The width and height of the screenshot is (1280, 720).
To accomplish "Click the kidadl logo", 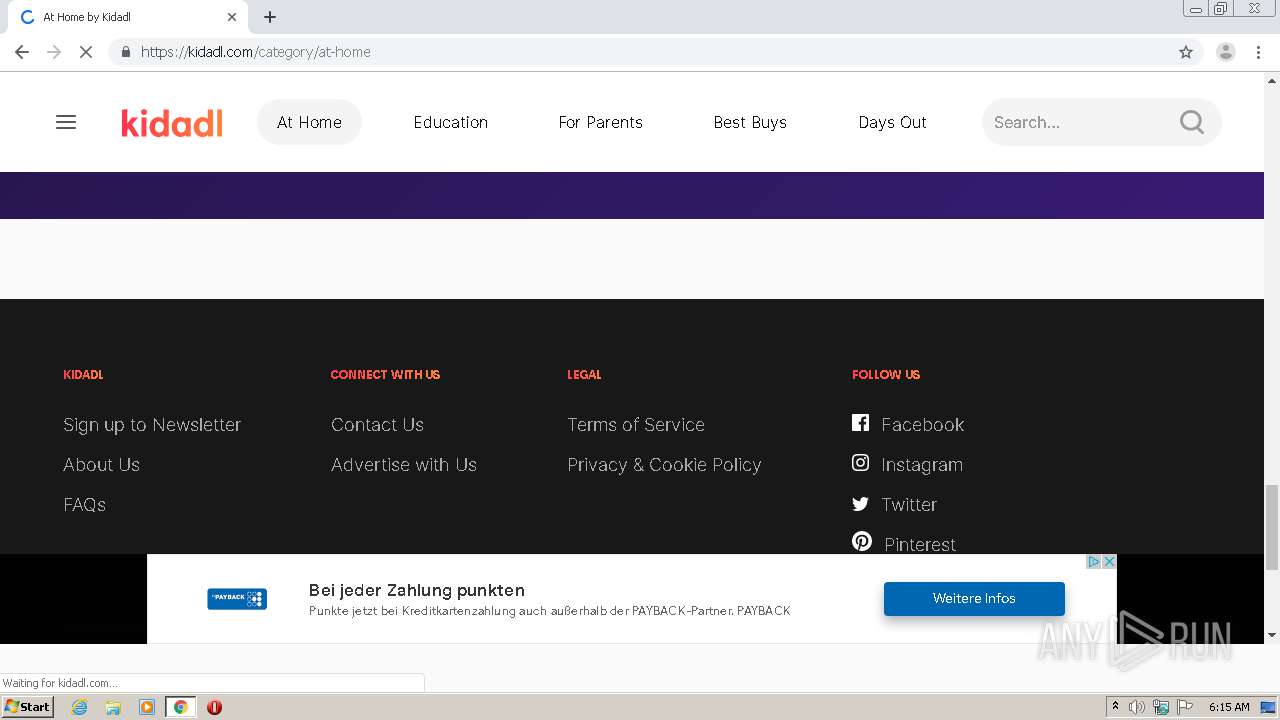I will click(x=172, y=122).
